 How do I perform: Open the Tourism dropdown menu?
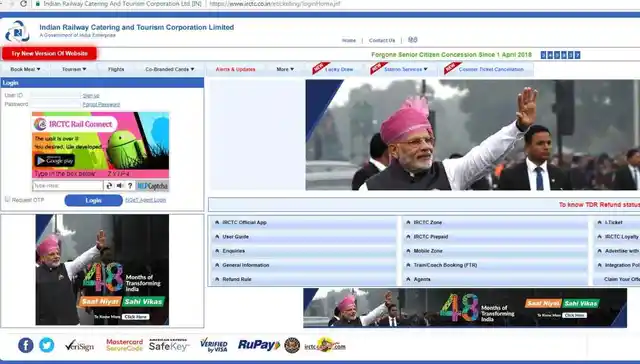coord(74,69)
